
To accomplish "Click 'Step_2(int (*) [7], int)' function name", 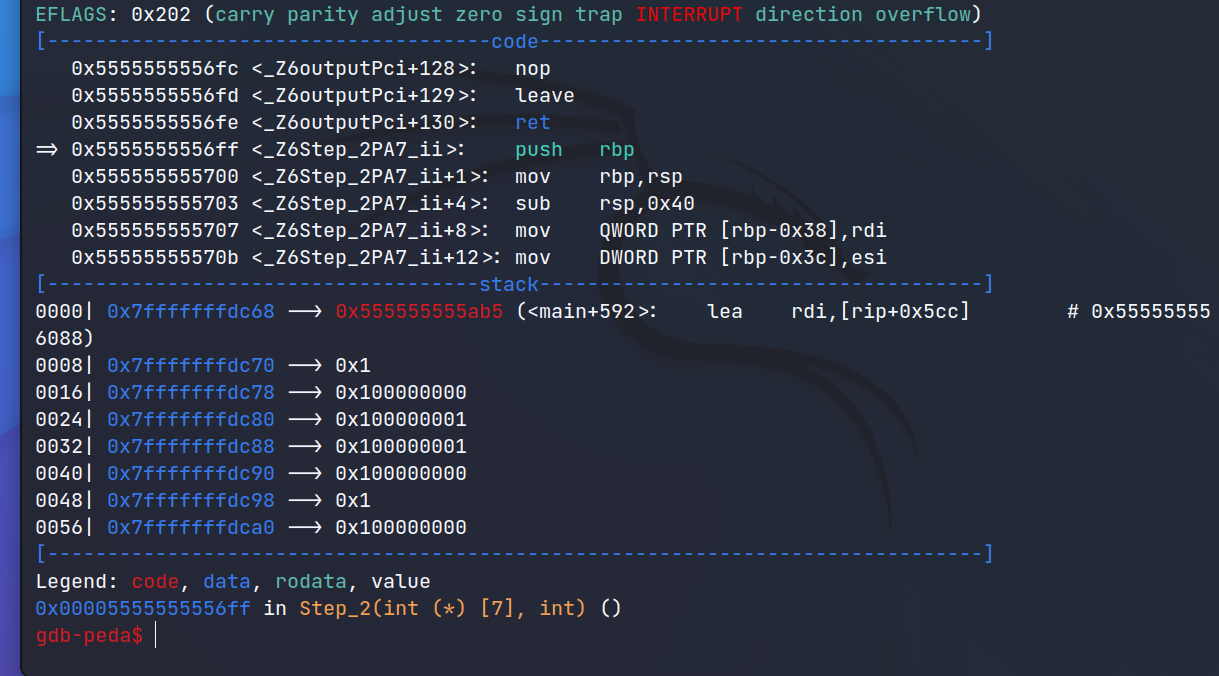I will click(443, 608).
